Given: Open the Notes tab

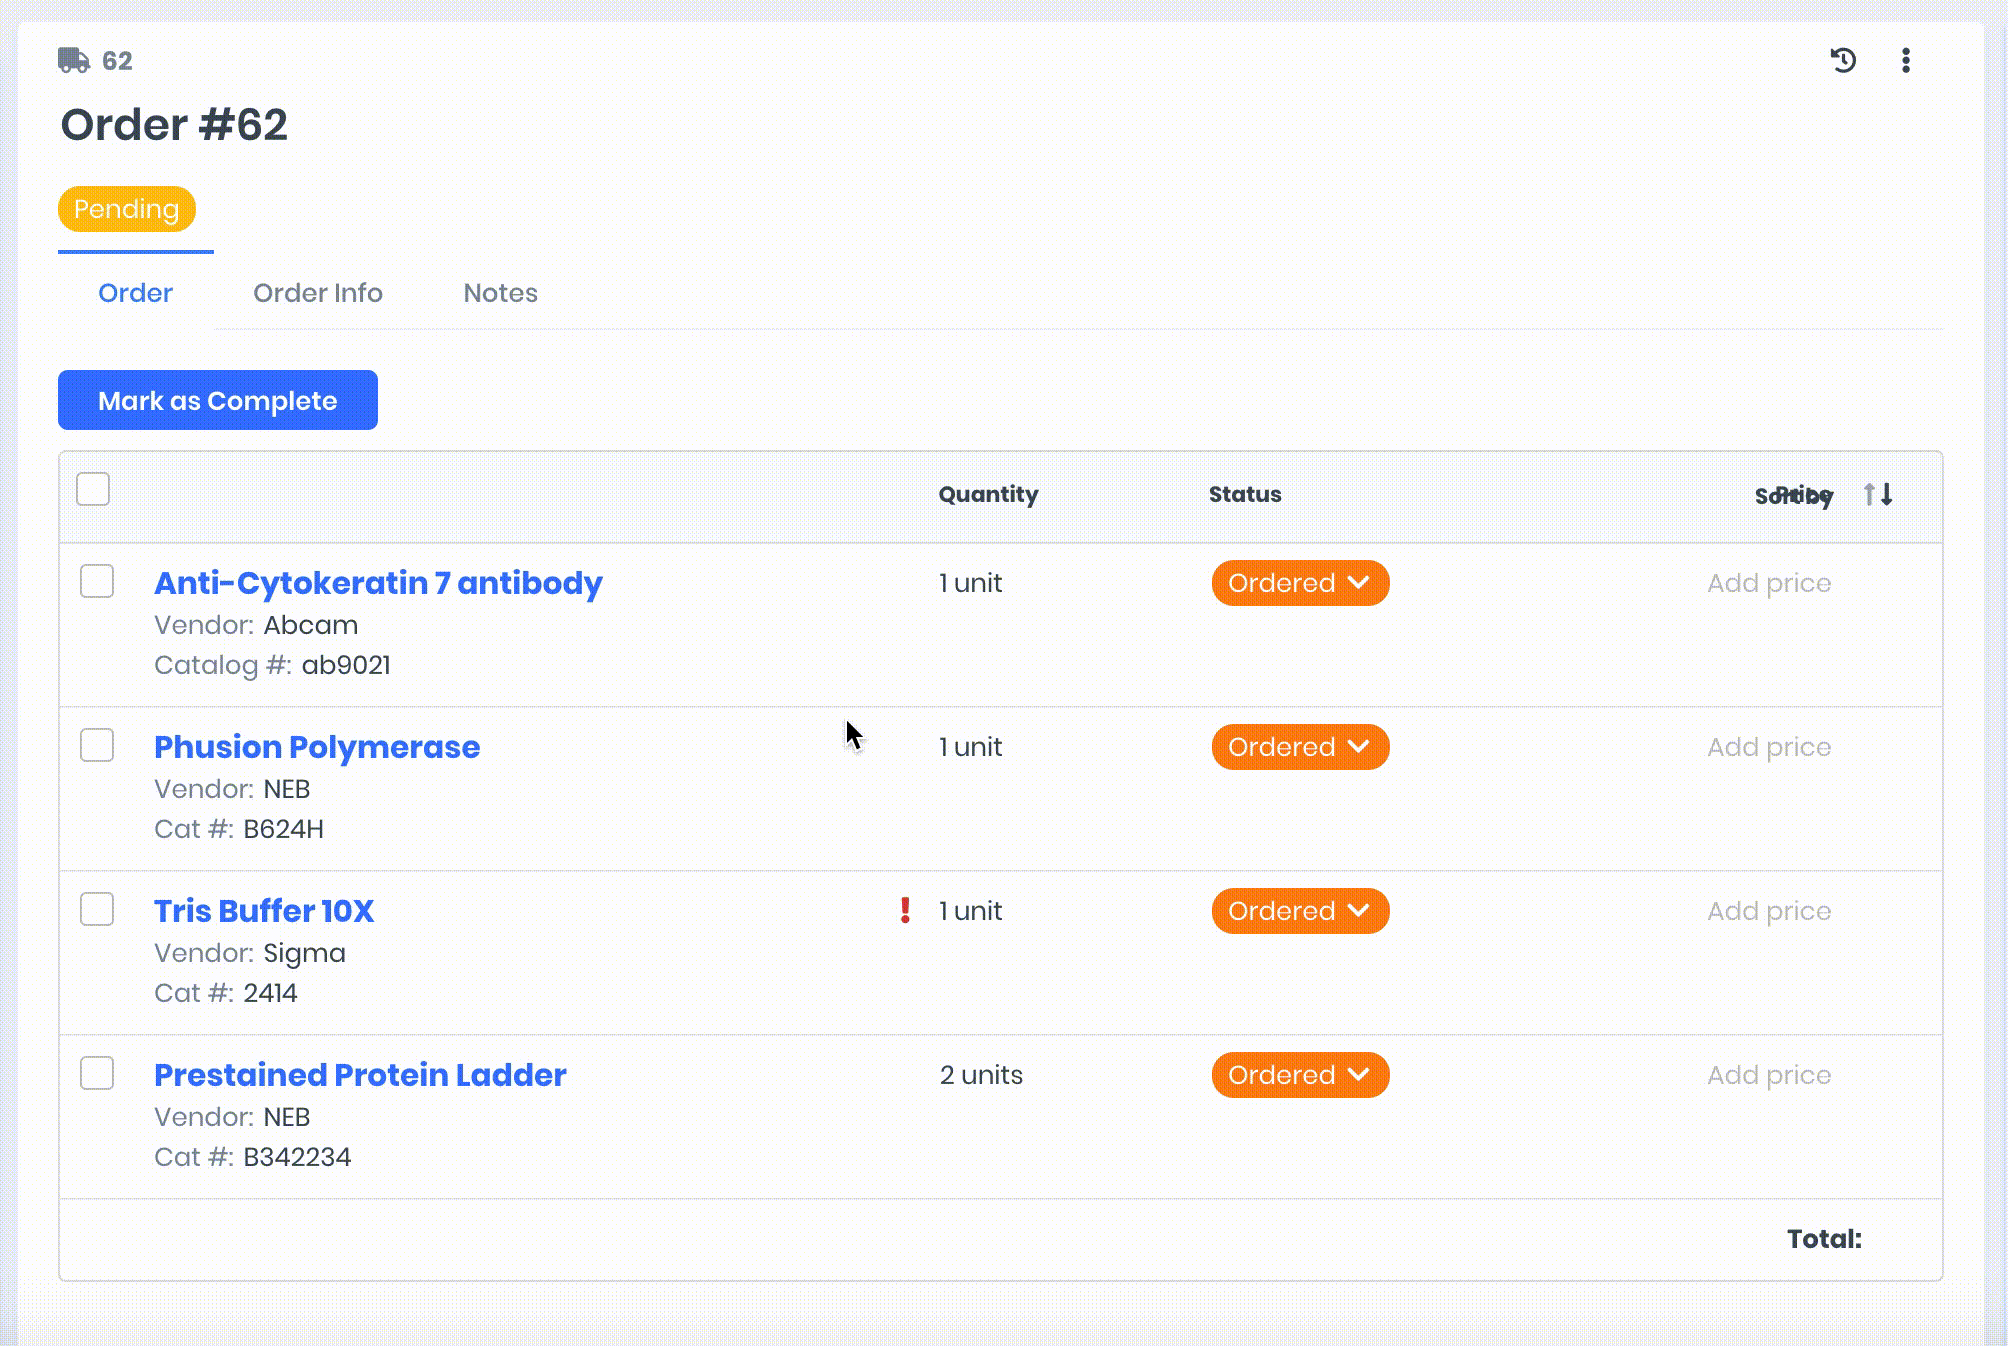Looking at the screenshot, I should [500, 293].
